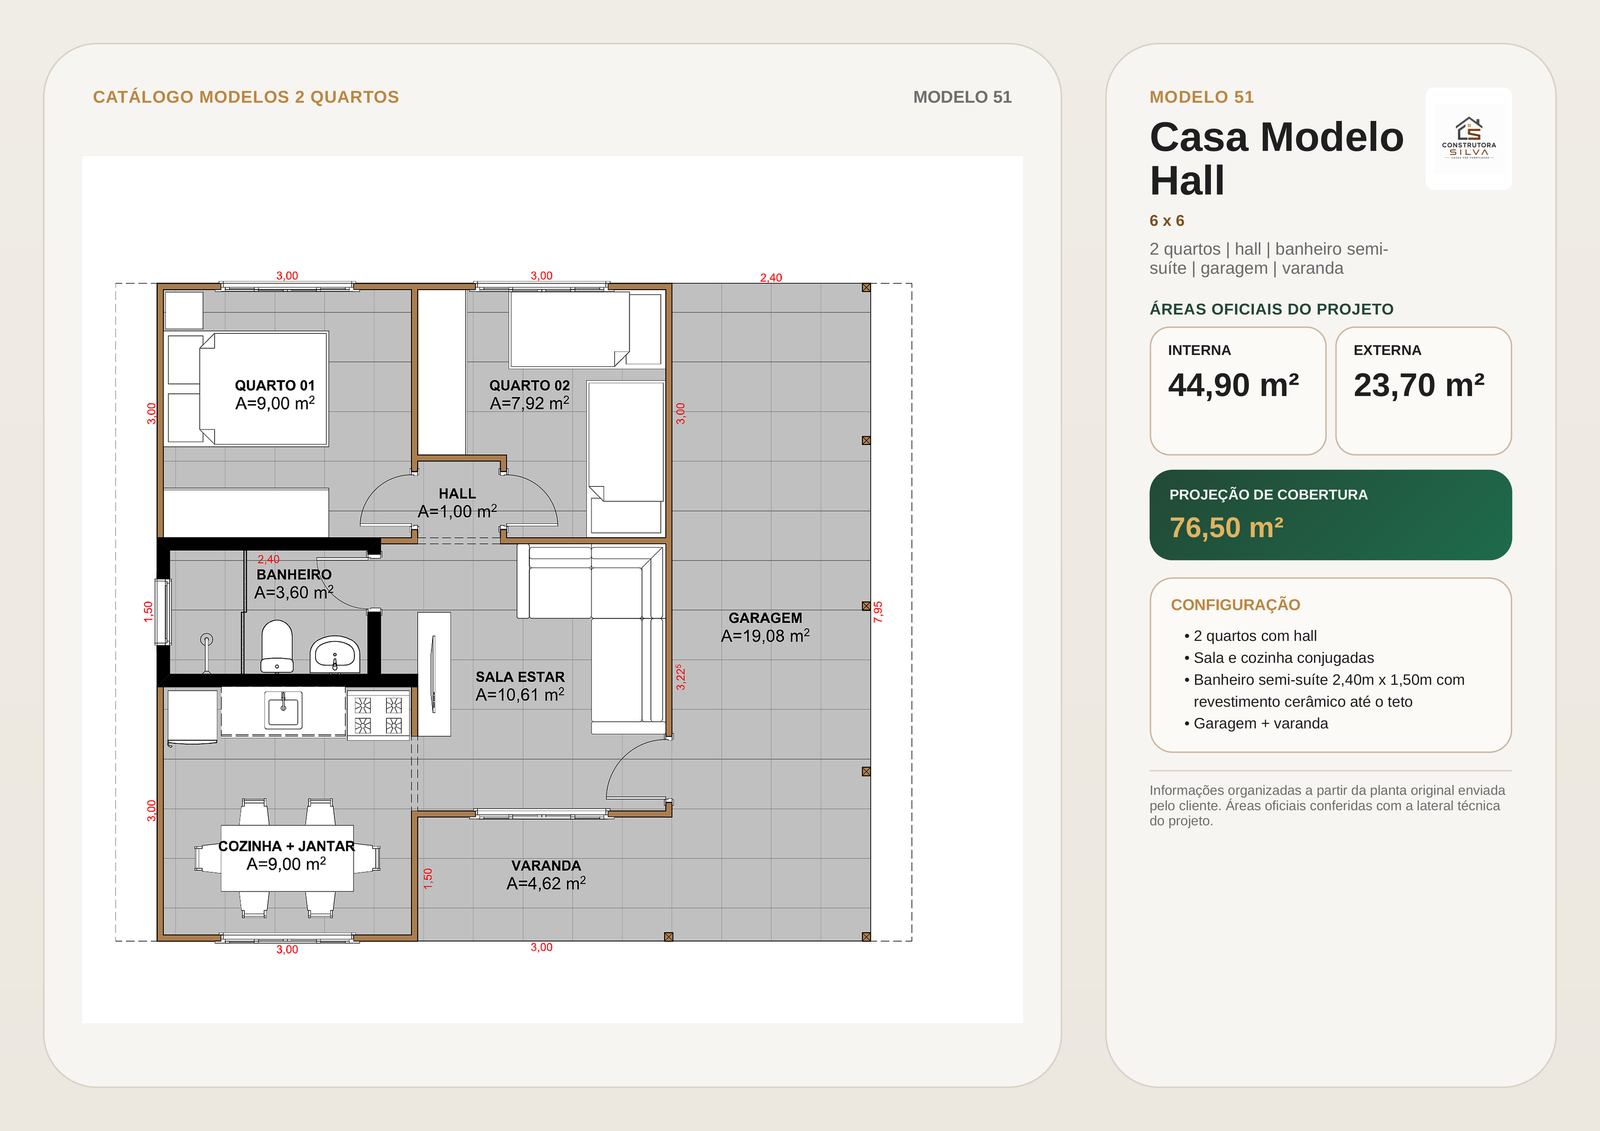This screenshot has width=1600, height=1131.
Task: Click the 'Casa Modelo Hall' title
Action: (1276, 159)
